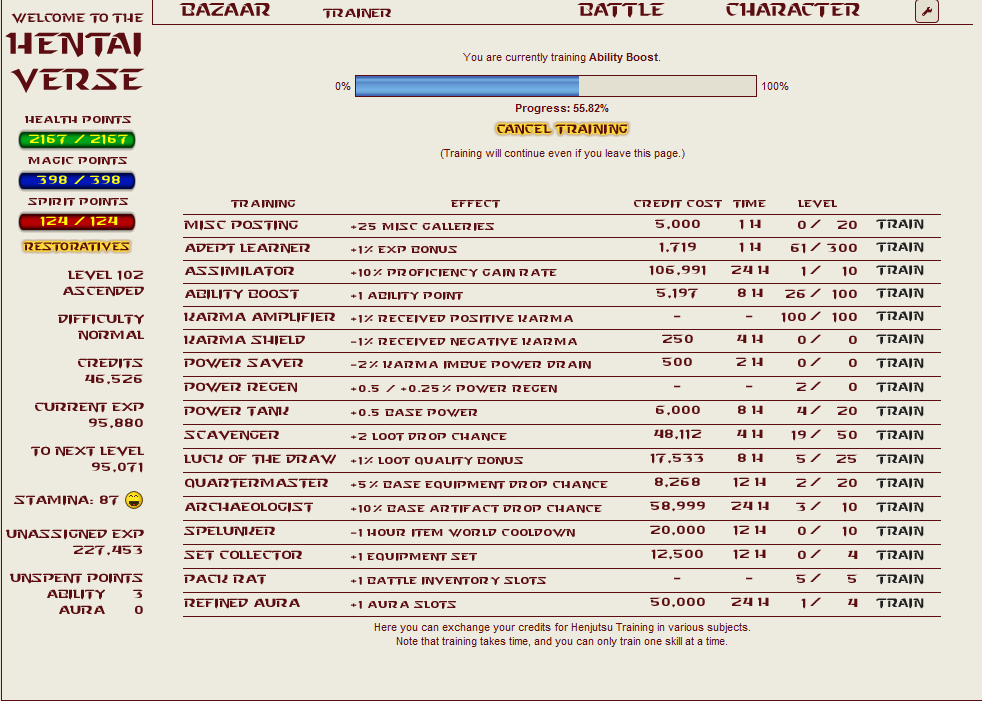Train the Power Tank skill
This screenshot has width=982, height=701.
[900, 411]
